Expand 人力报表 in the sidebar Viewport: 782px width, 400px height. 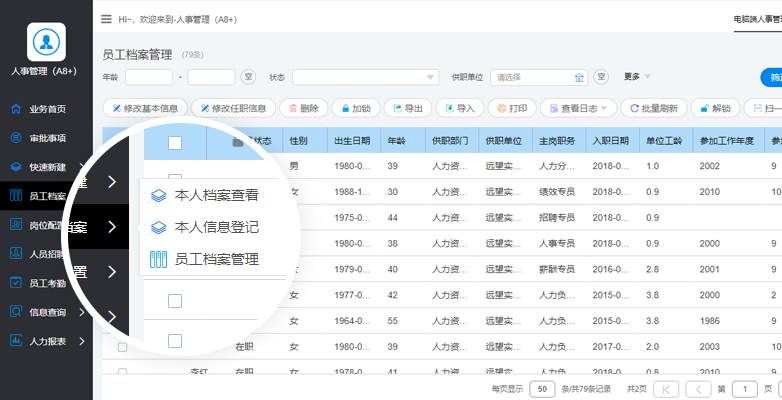coord(47,341)
